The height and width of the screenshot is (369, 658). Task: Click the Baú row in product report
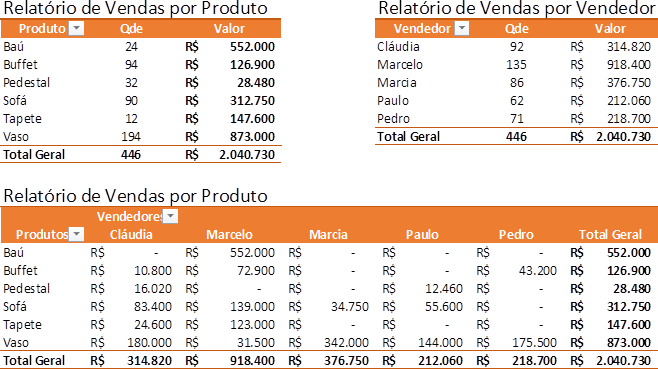click(x=141, y=47)
